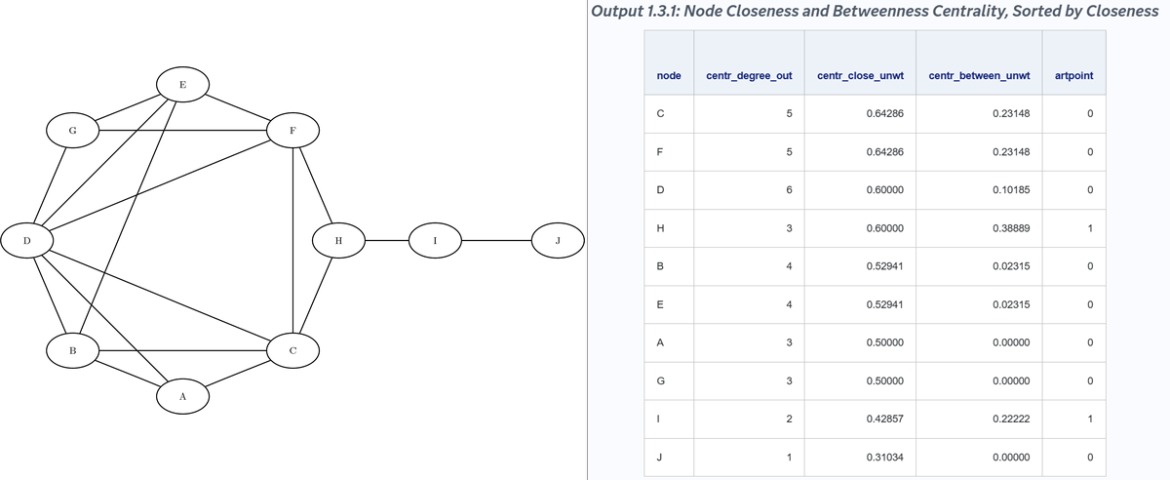The width and height of the screenshot is (1170, 480).
Task: Click the Output 1.3.1 table title
Action: point(880,11)
